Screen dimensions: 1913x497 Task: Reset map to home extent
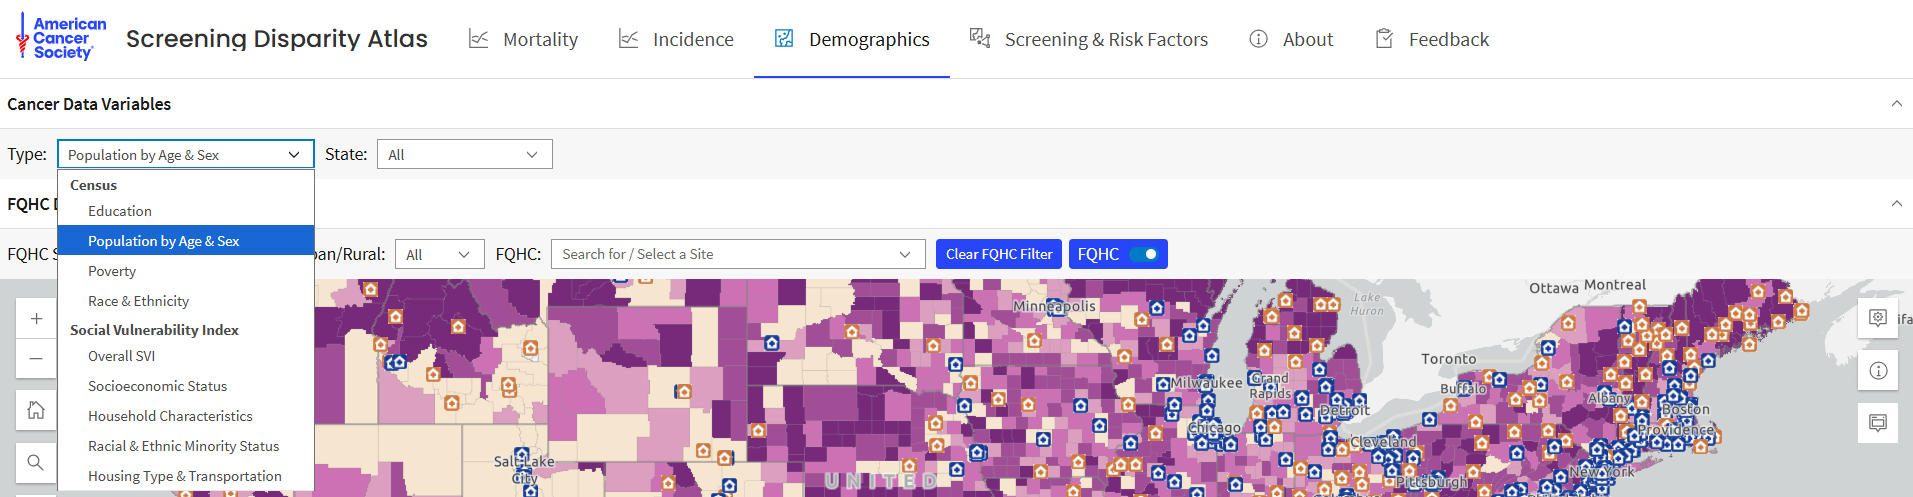36,410
